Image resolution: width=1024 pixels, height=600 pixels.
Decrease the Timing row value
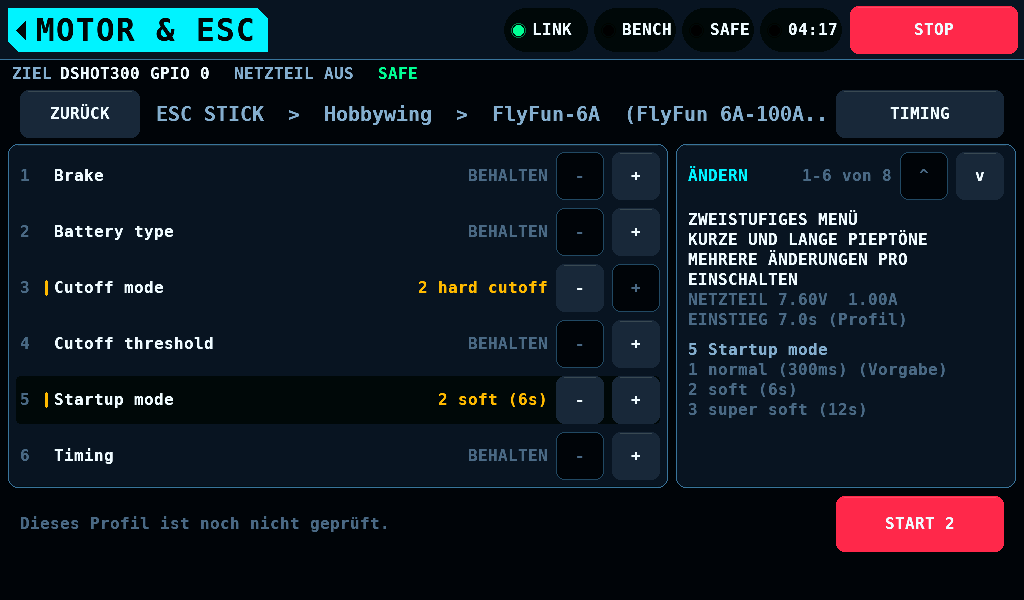tap(579, 456)
